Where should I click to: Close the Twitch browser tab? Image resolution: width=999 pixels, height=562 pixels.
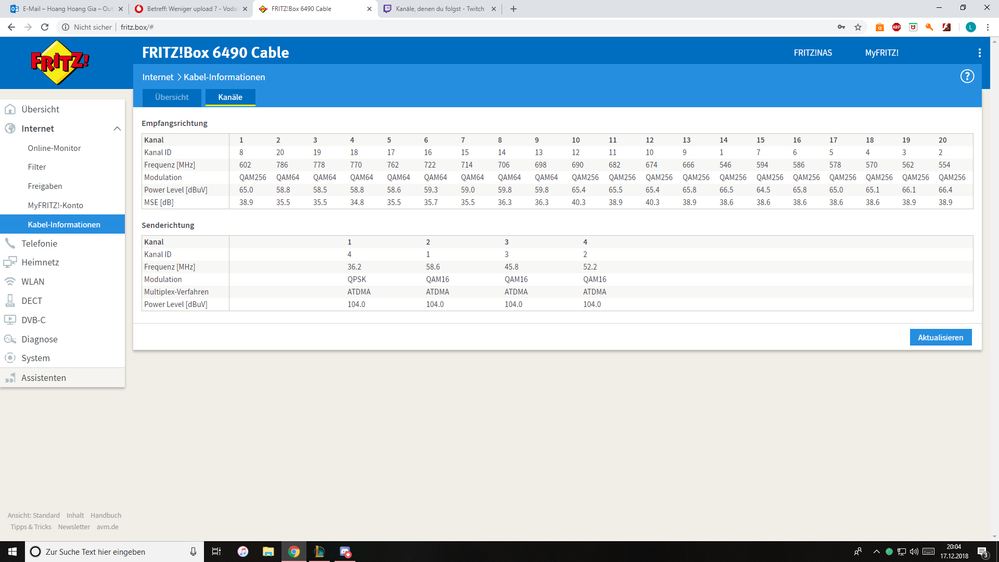[493, 9]
